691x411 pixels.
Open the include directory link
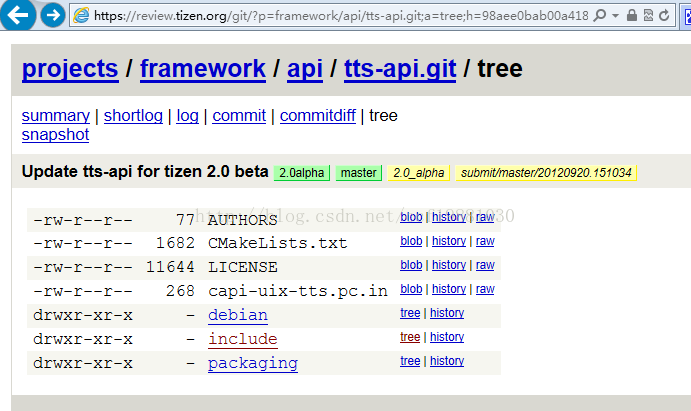(x=243, y=339)
